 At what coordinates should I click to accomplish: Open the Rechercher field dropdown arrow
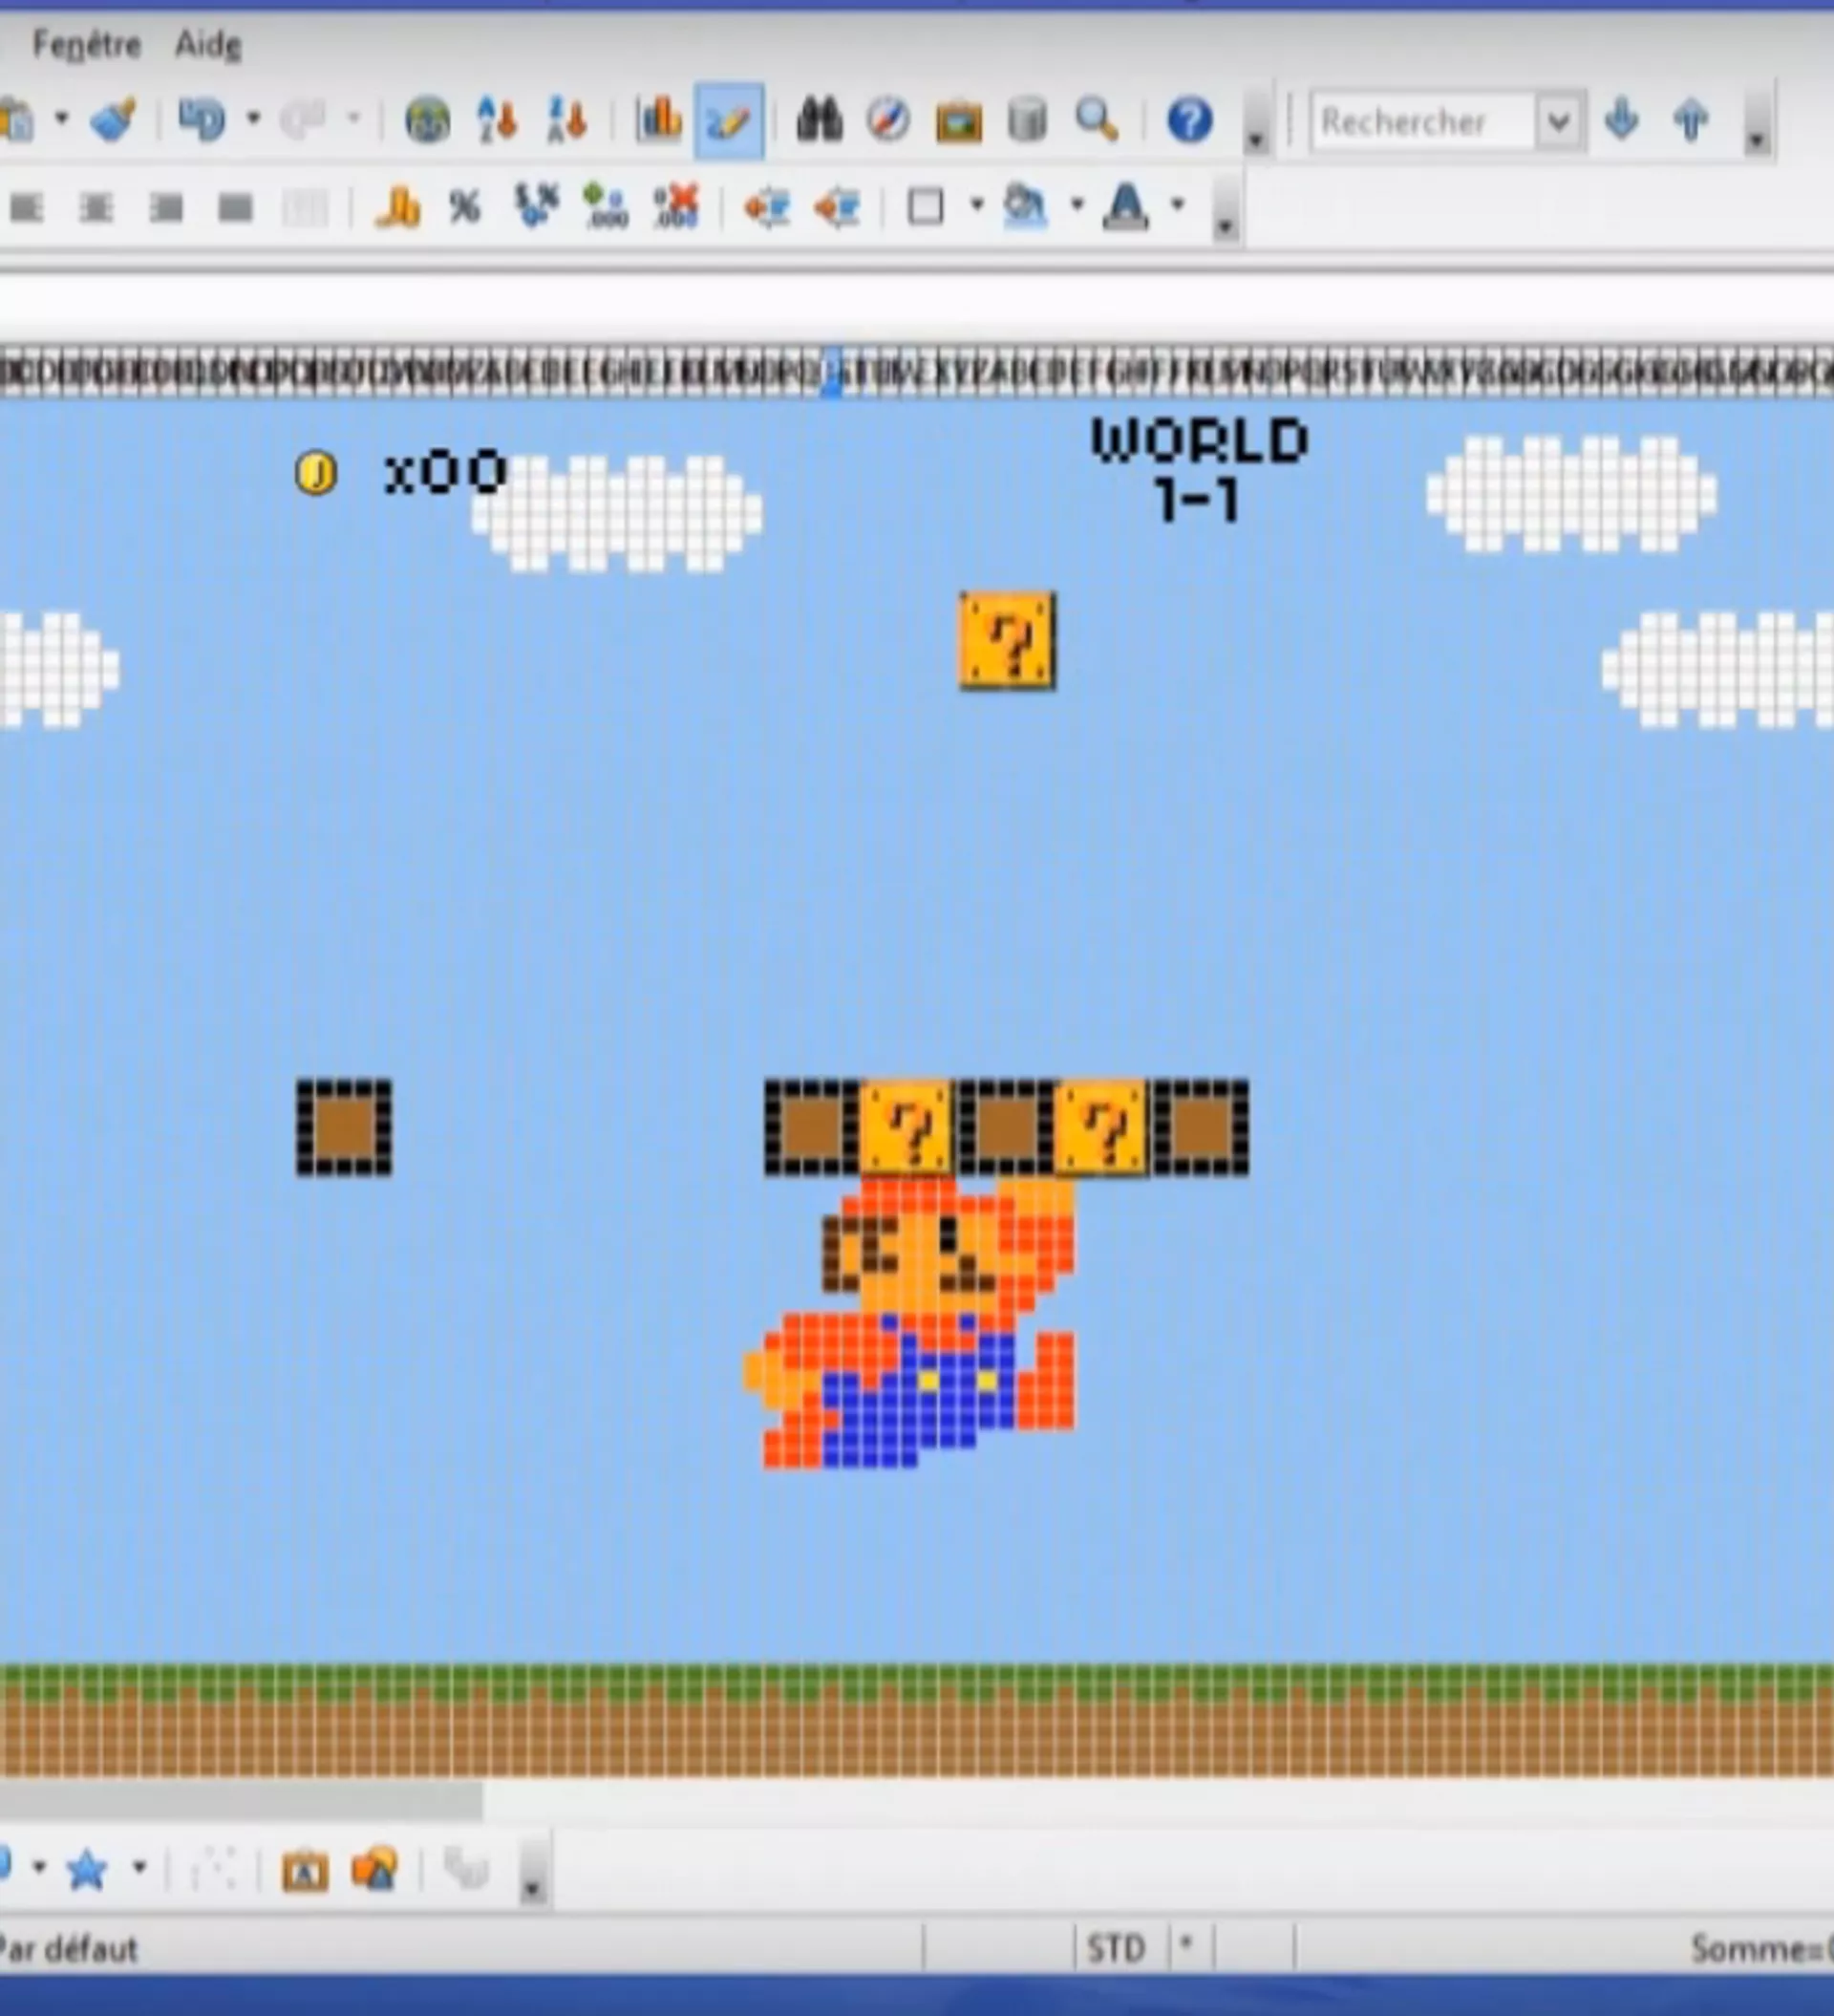pos(1558,122)
